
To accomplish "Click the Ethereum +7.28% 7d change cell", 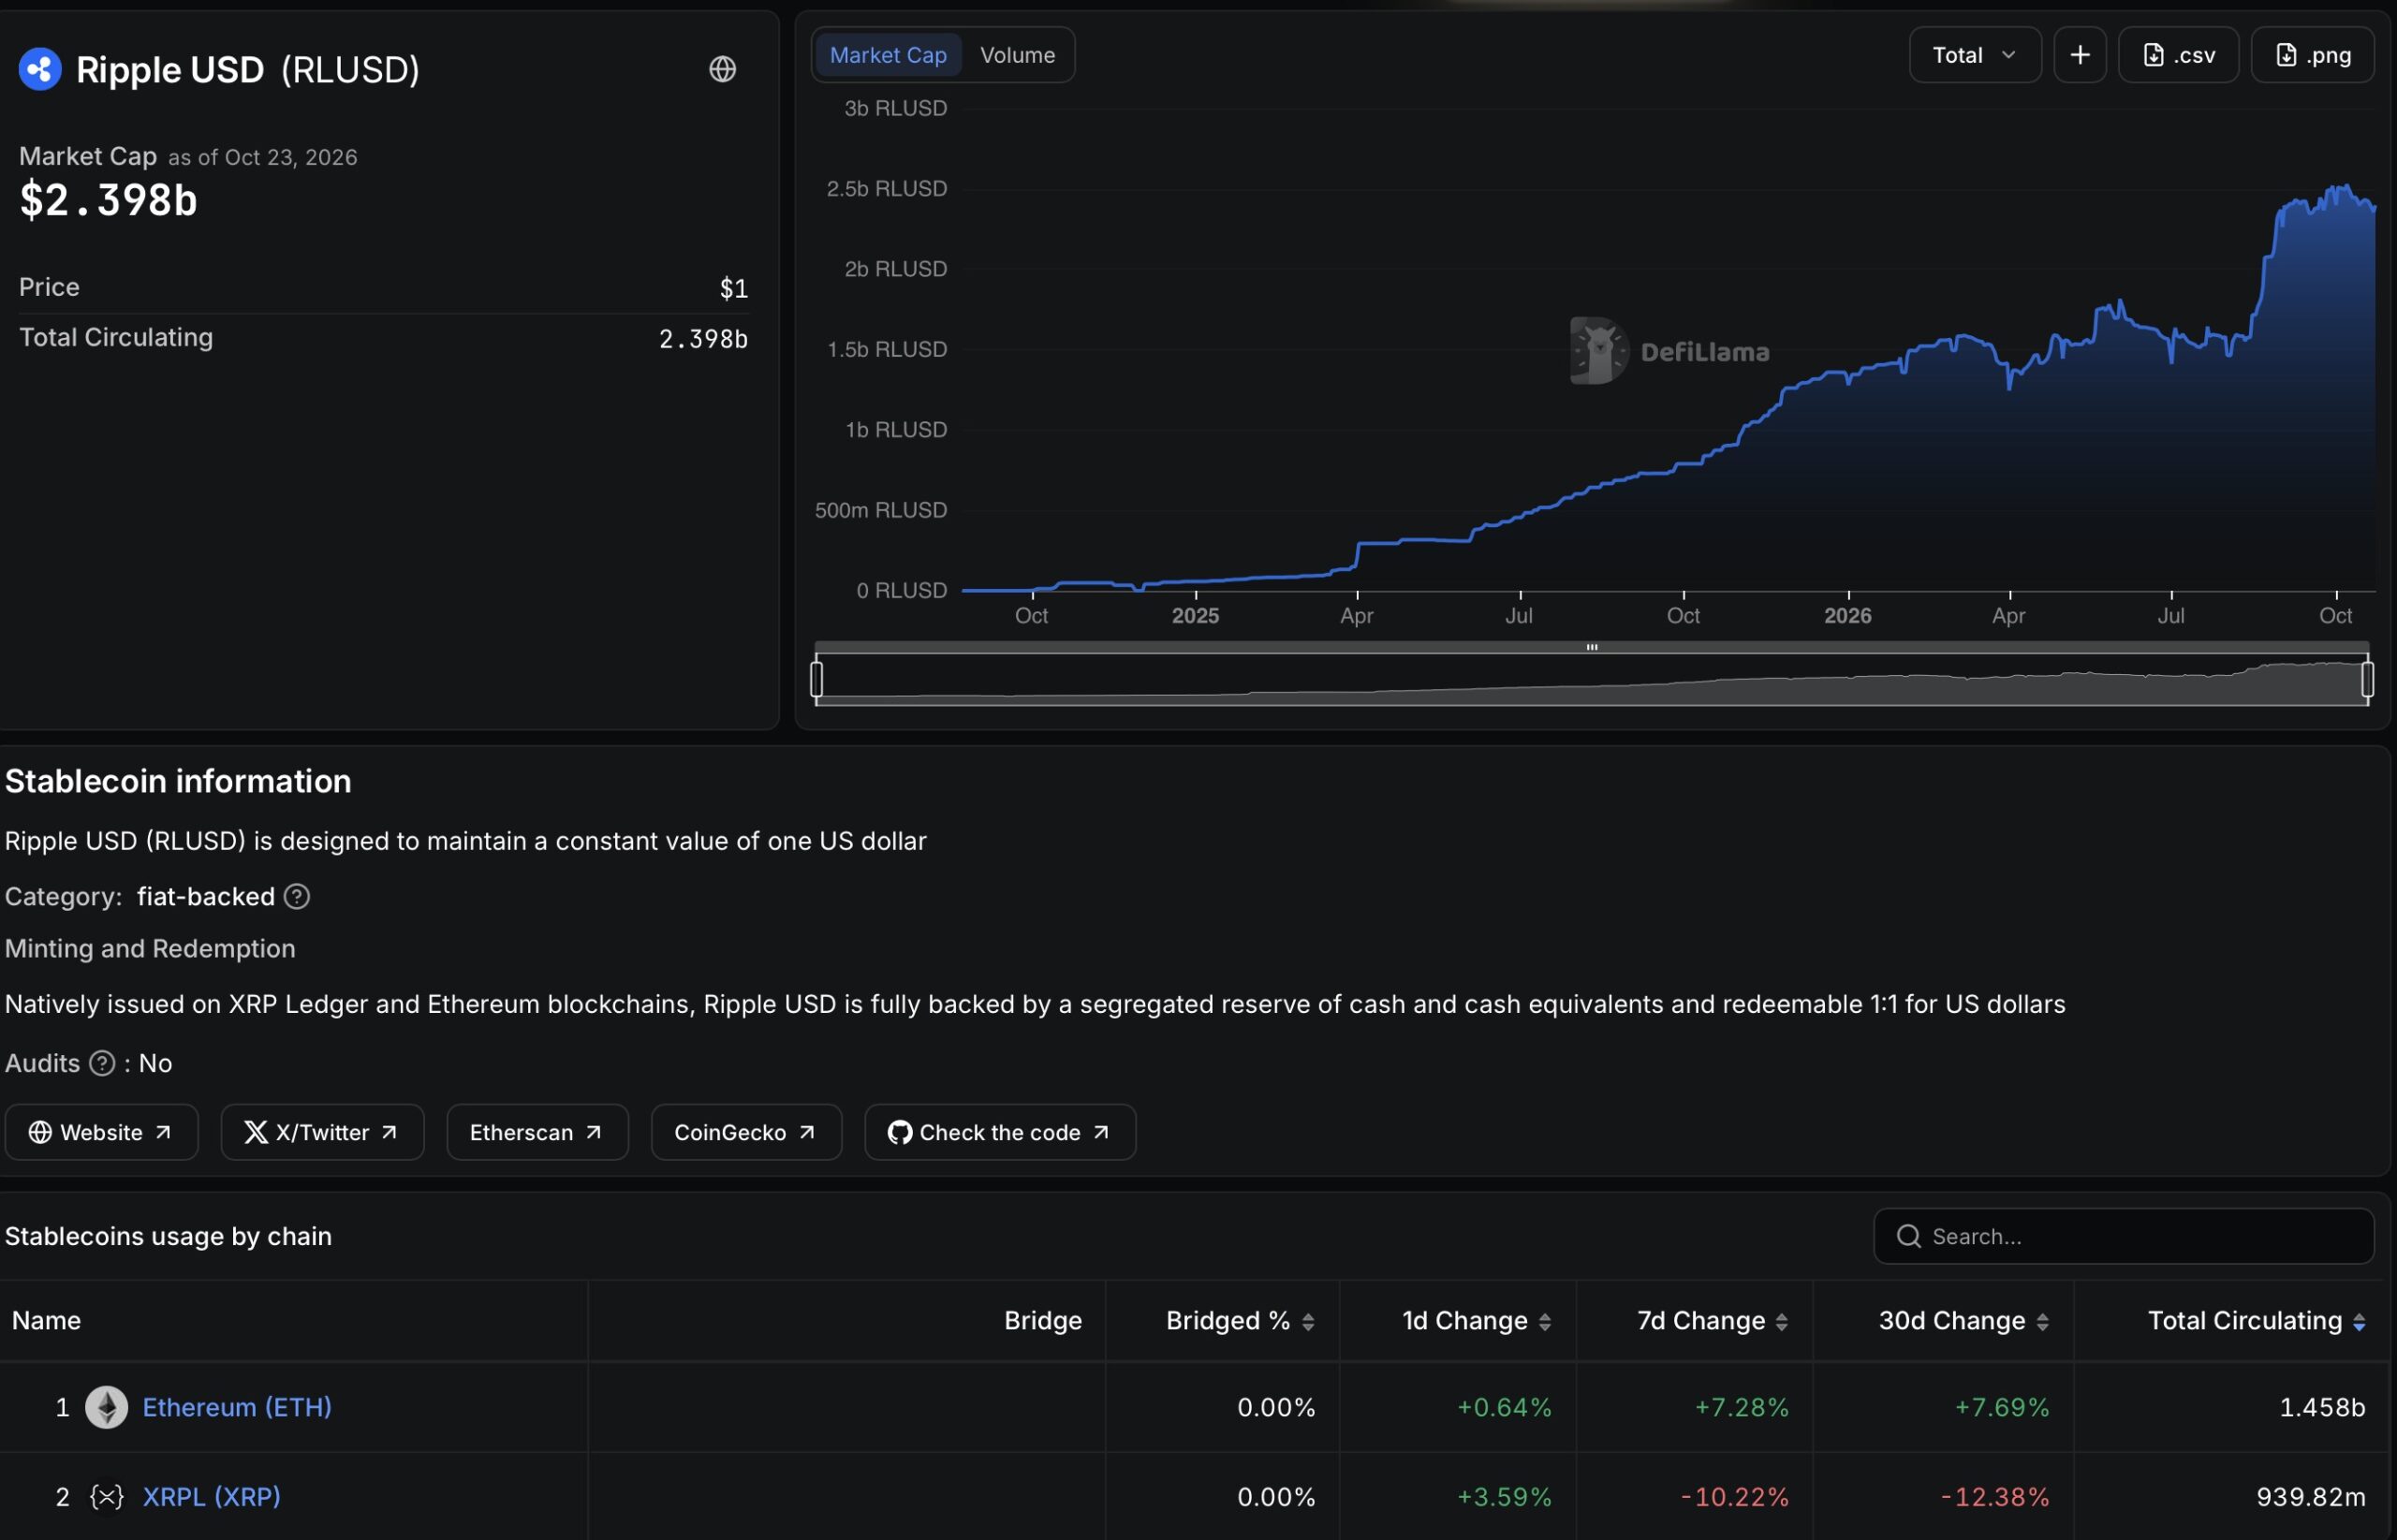I will (1741, 1407).
